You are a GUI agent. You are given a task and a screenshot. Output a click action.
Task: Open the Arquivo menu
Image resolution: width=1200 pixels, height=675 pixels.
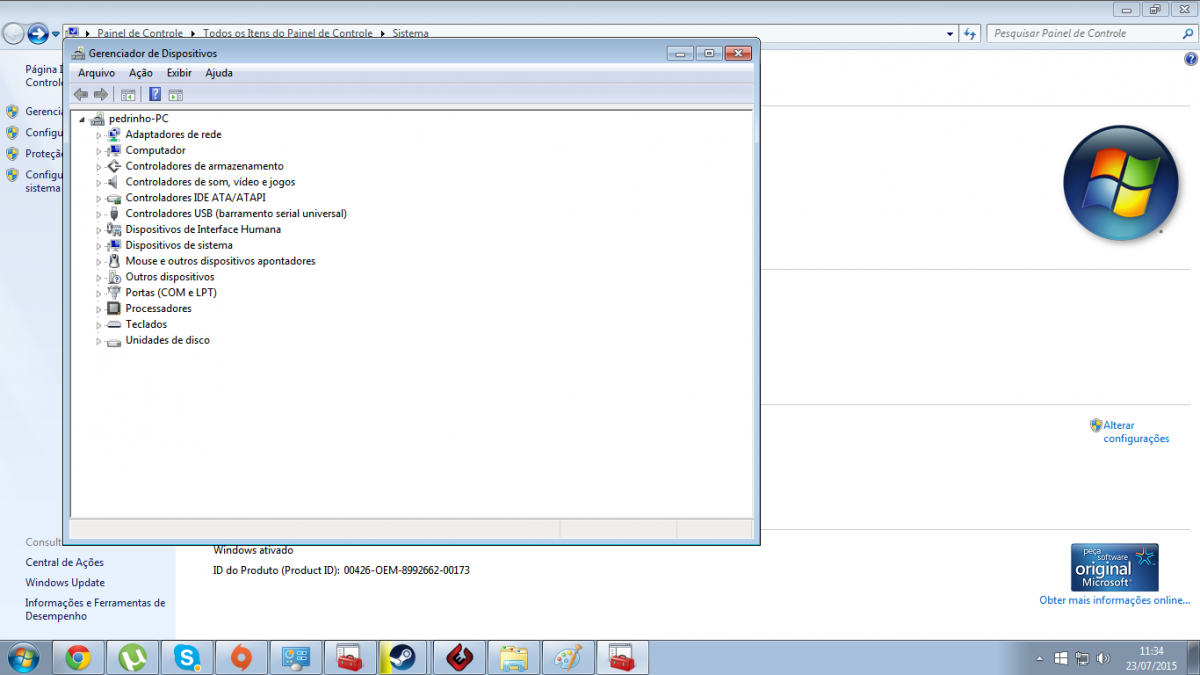(x=96, y=73)
